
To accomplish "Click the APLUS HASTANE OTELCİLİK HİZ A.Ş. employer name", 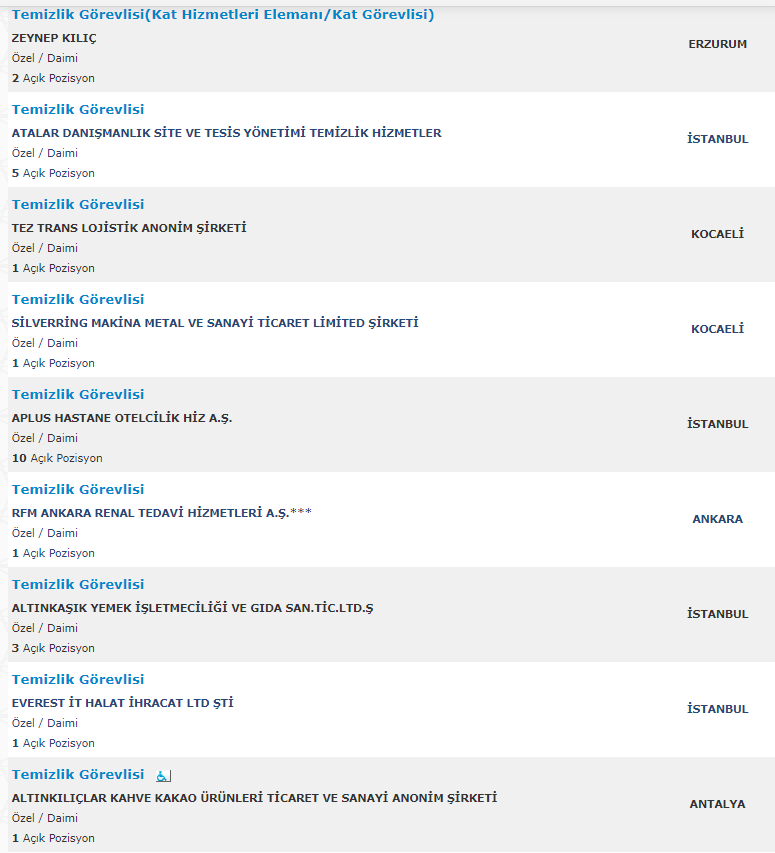I will click(122, 418).
